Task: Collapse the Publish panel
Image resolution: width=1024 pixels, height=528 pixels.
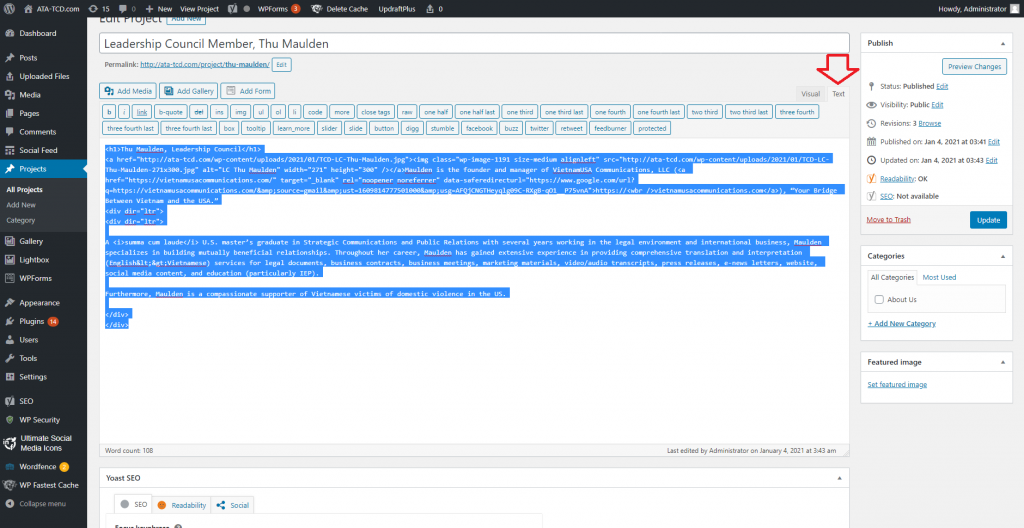Action: click(1004, 43)
